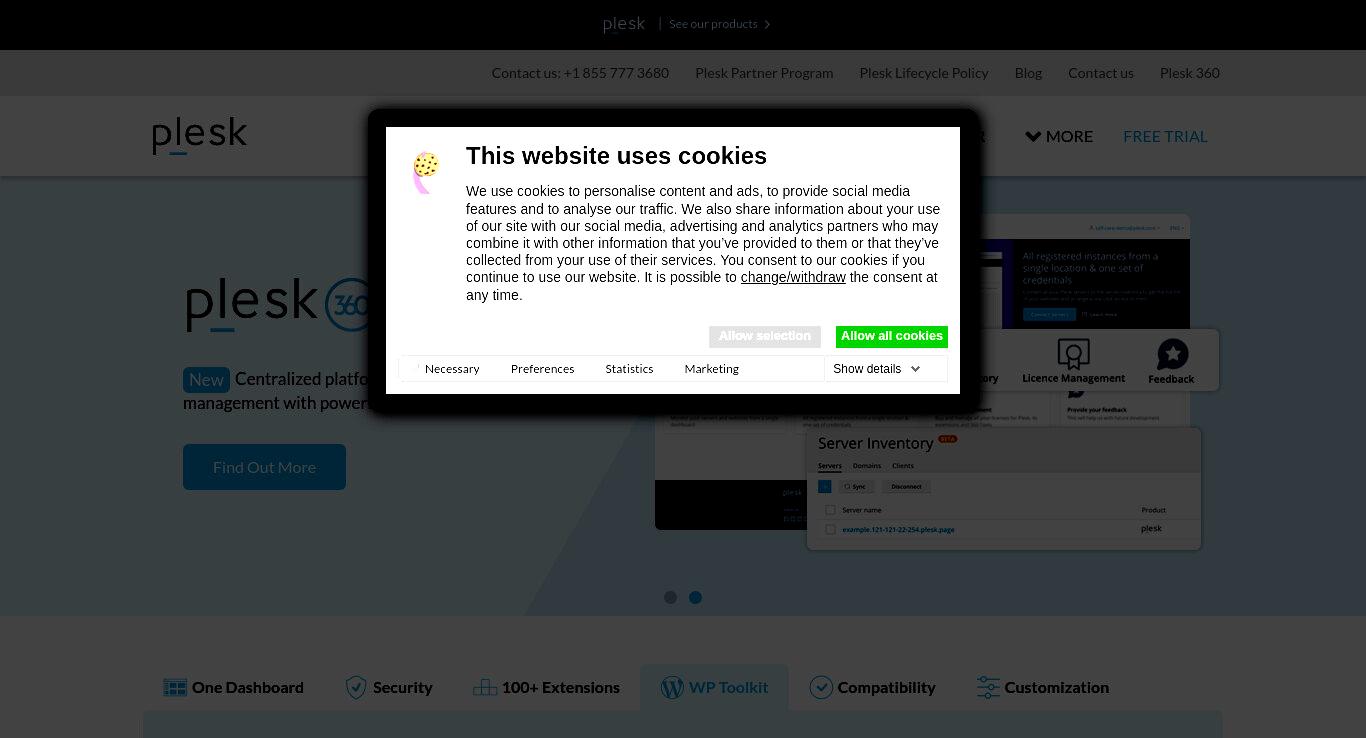This screenshot has width=1366, height=738.
Task: Click the 100+ Extensions blocks icon
Action: [485, 687]
